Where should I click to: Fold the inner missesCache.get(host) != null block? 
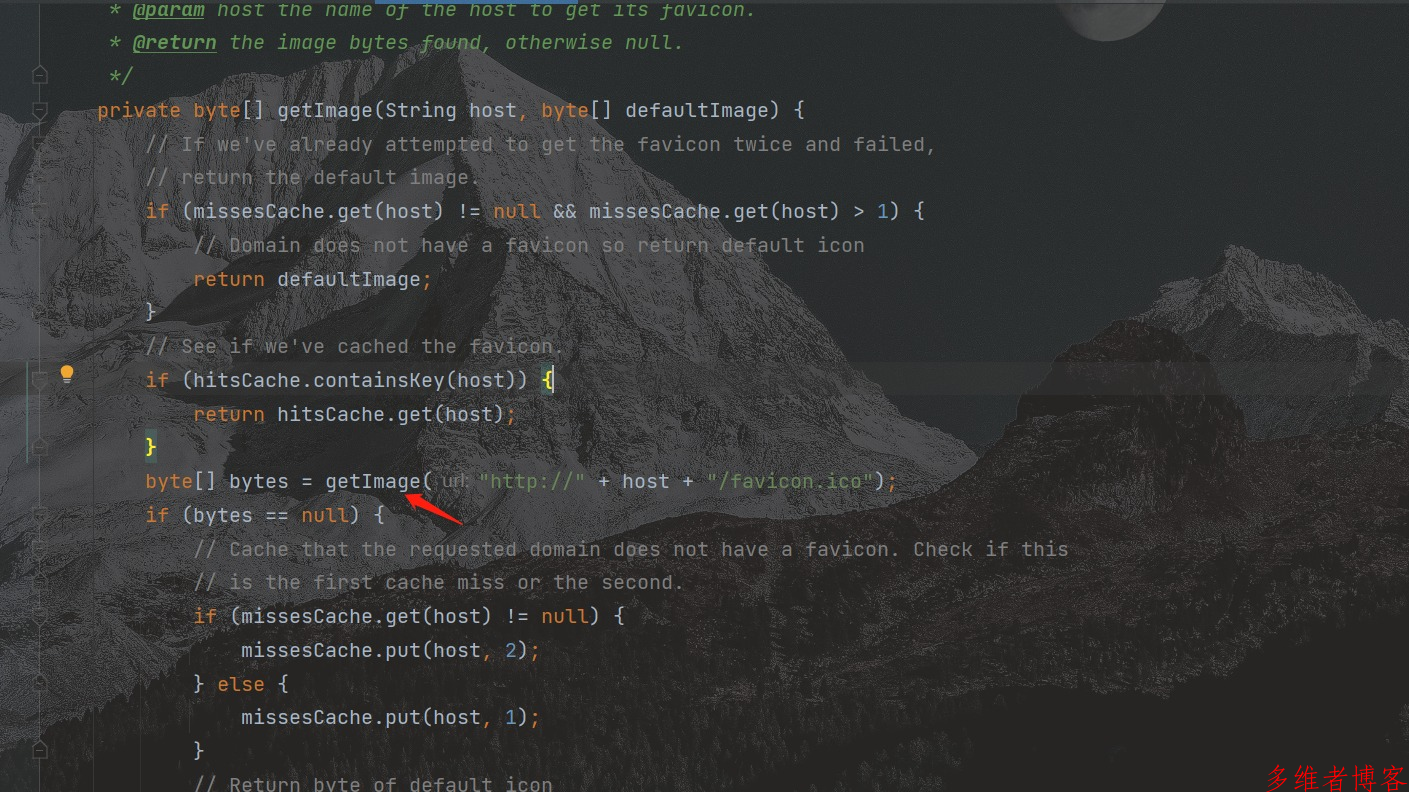40,616
